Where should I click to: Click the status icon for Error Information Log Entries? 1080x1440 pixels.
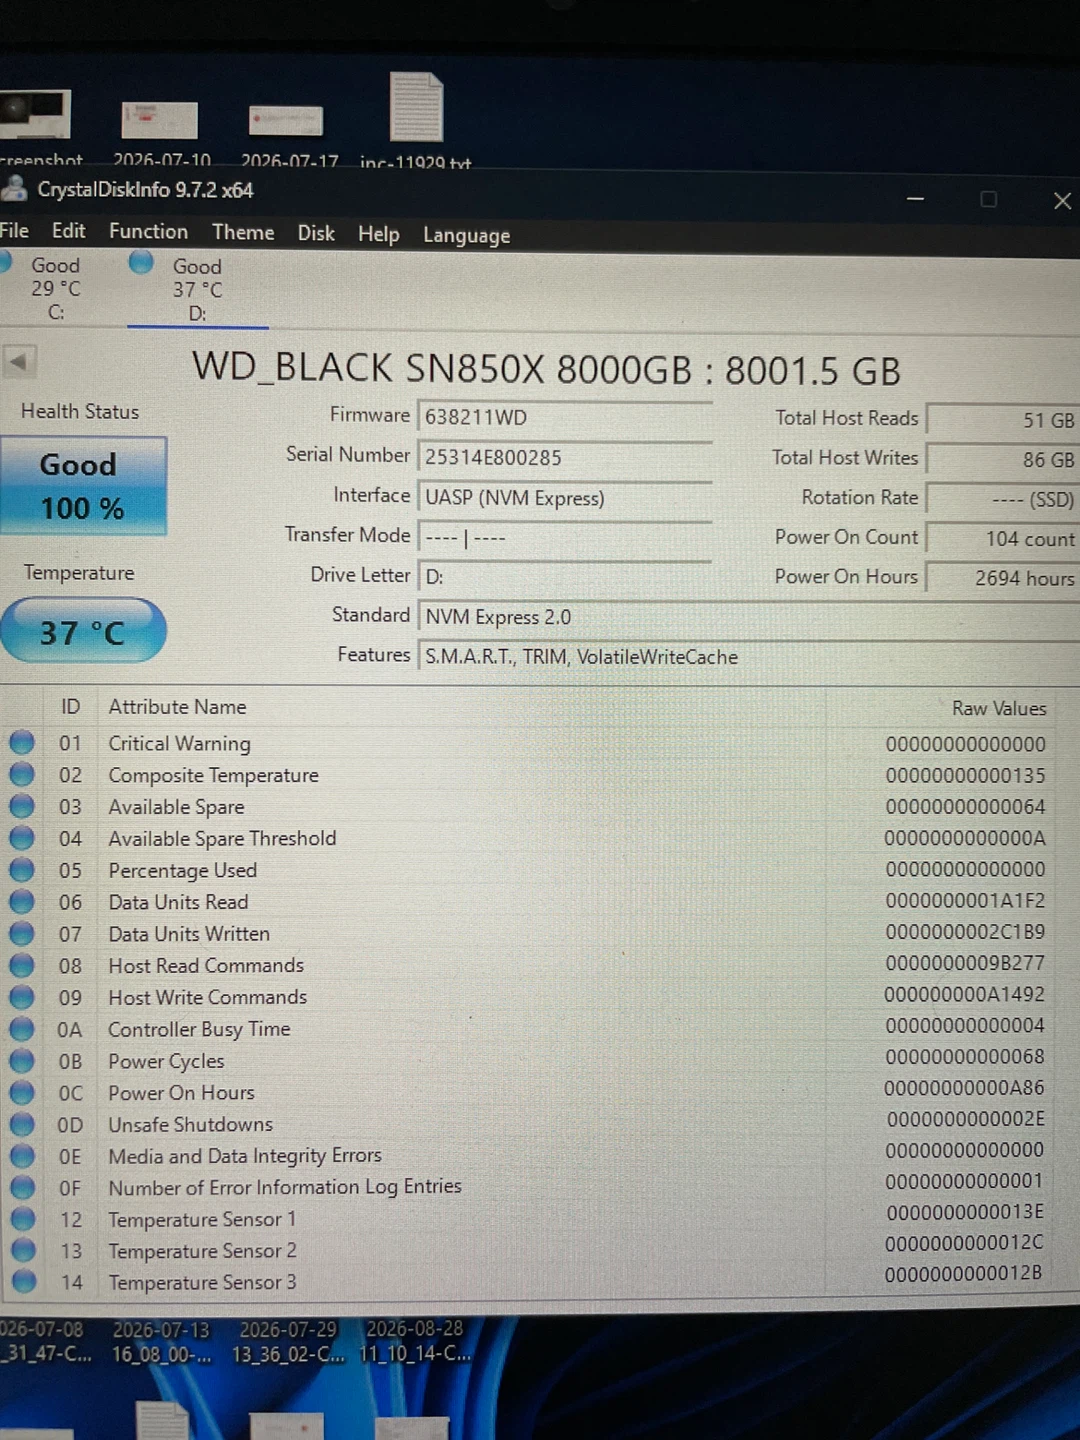pyautogui.click(x=22, y=1187)
